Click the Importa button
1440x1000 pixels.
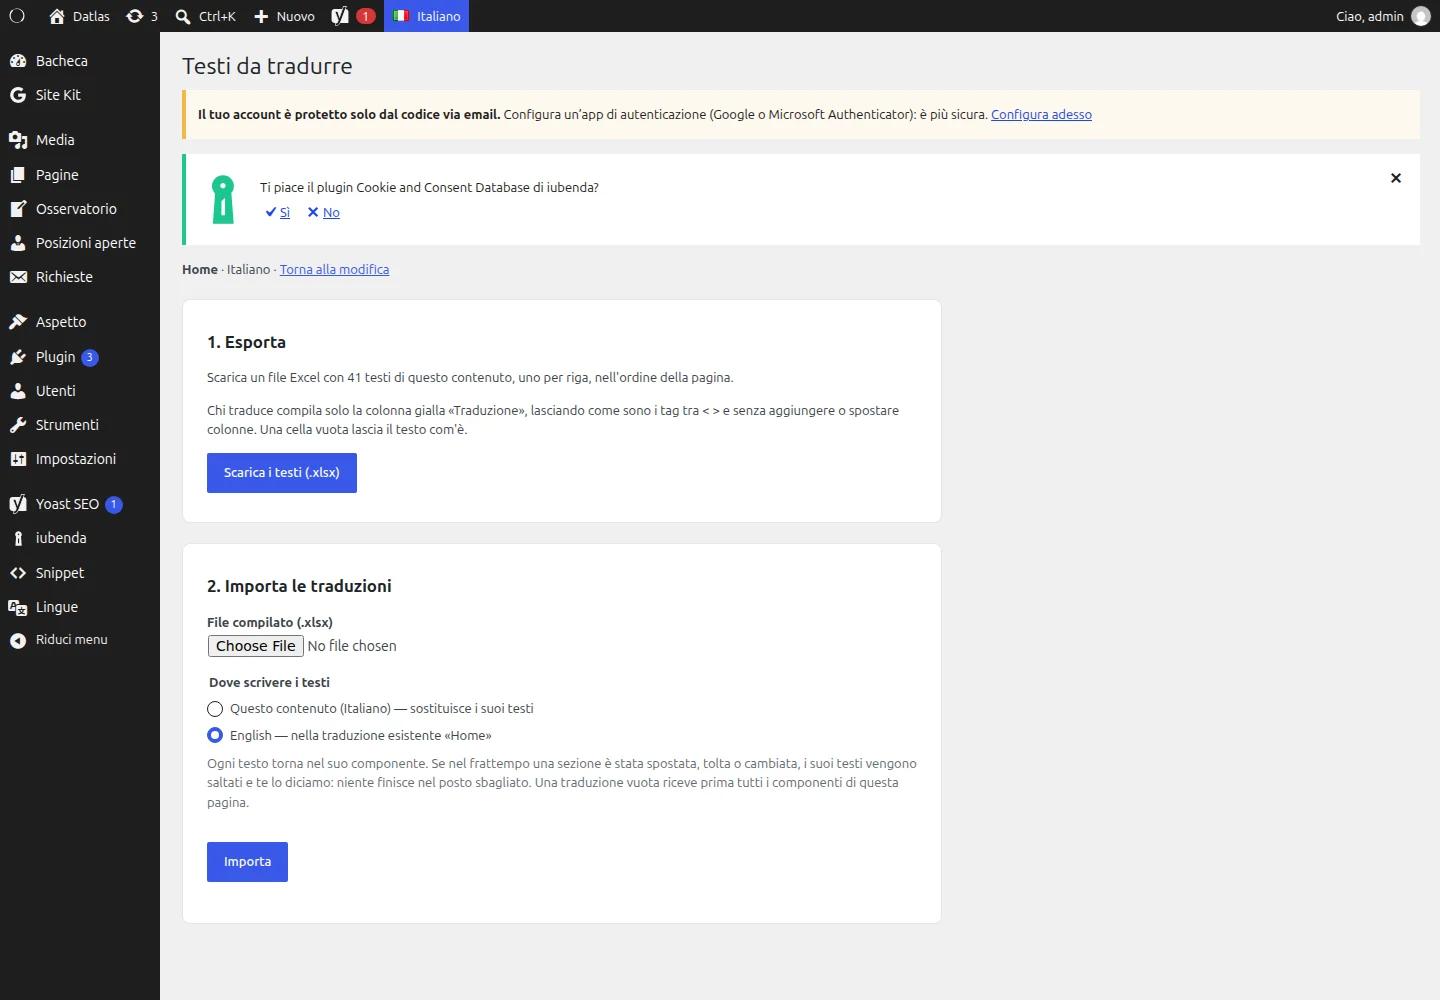(247, 862)
